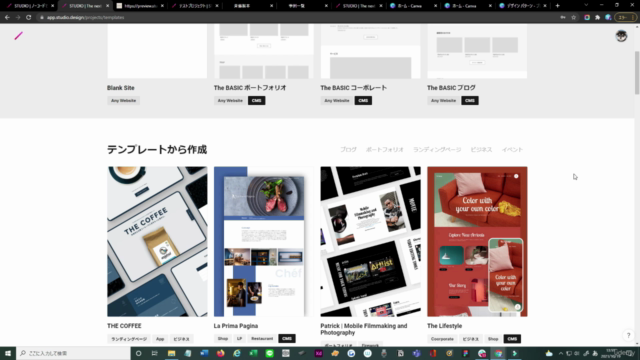640x360 pixels.
Task: Open Patrick Mobile Filmmaking template preview
Action: pyautogui.click(x=370, y=241)
